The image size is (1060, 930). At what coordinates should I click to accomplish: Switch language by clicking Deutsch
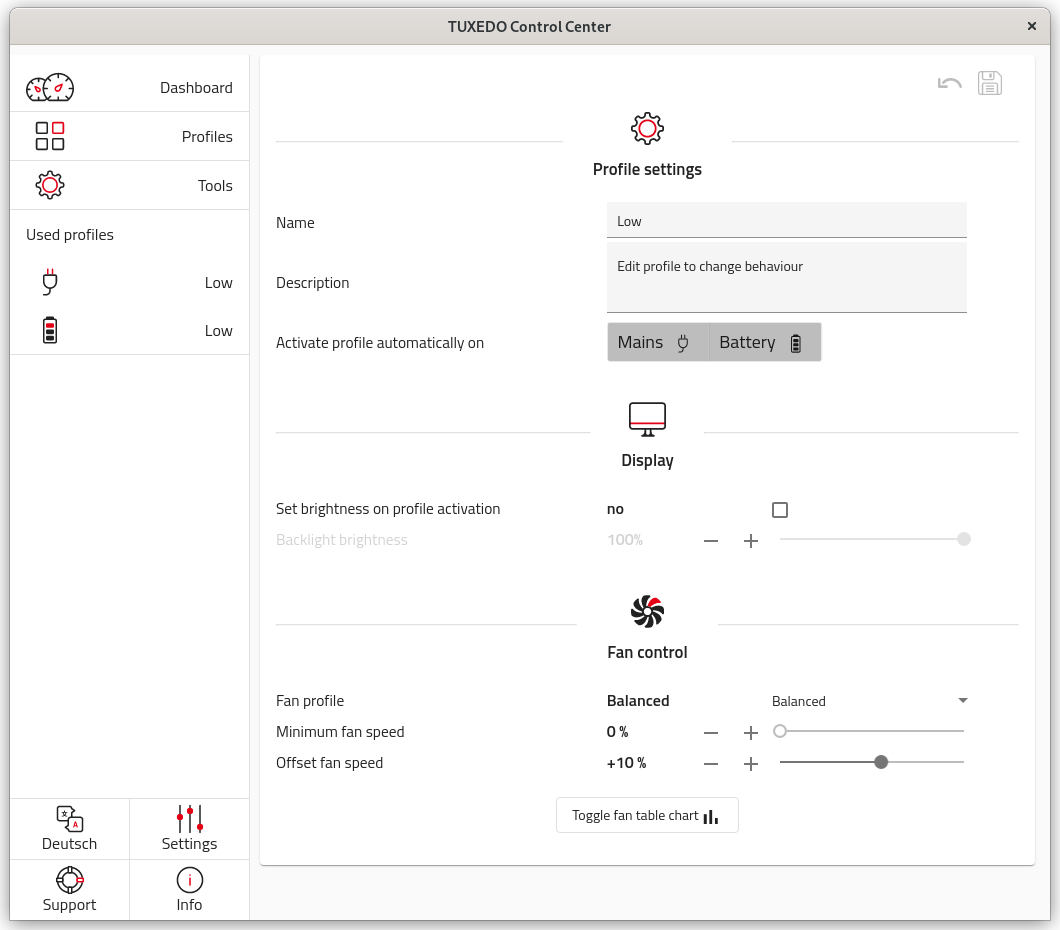69,829
